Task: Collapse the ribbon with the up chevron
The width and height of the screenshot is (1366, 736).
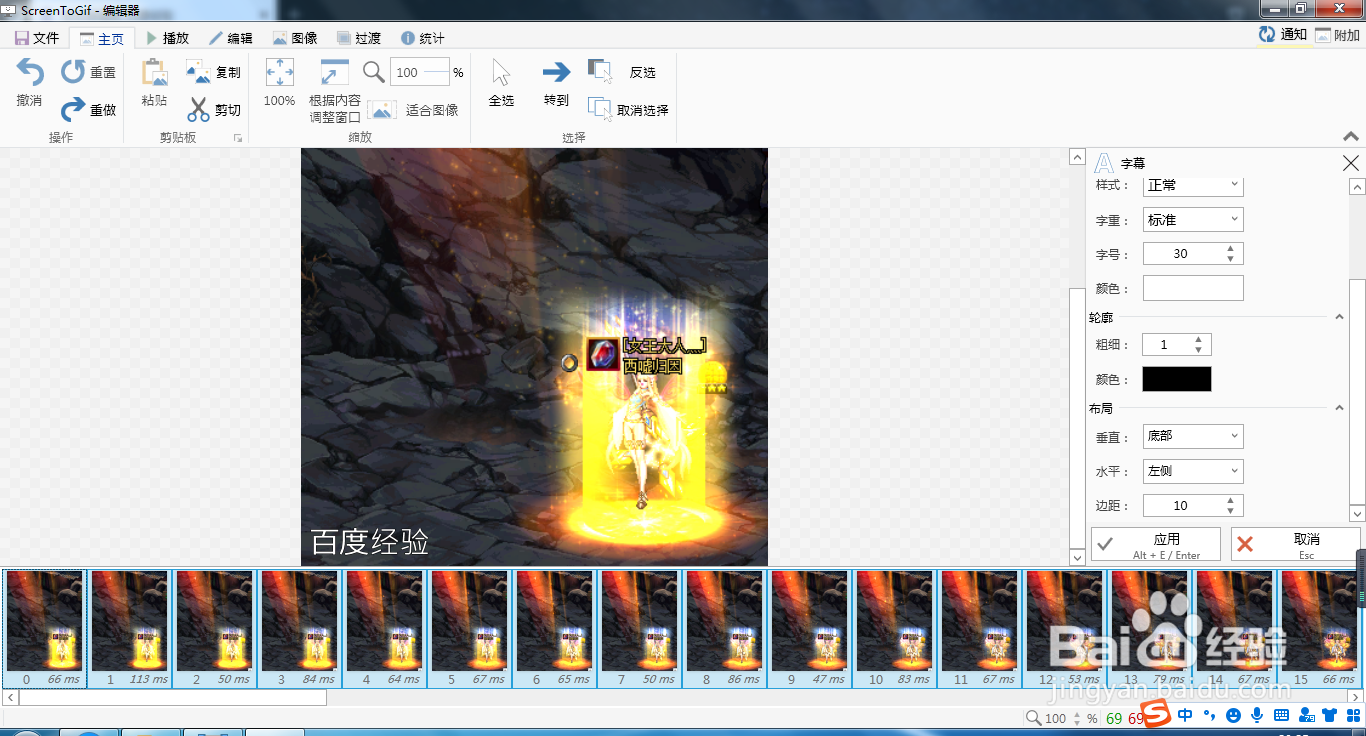Action: (1351, 136)
